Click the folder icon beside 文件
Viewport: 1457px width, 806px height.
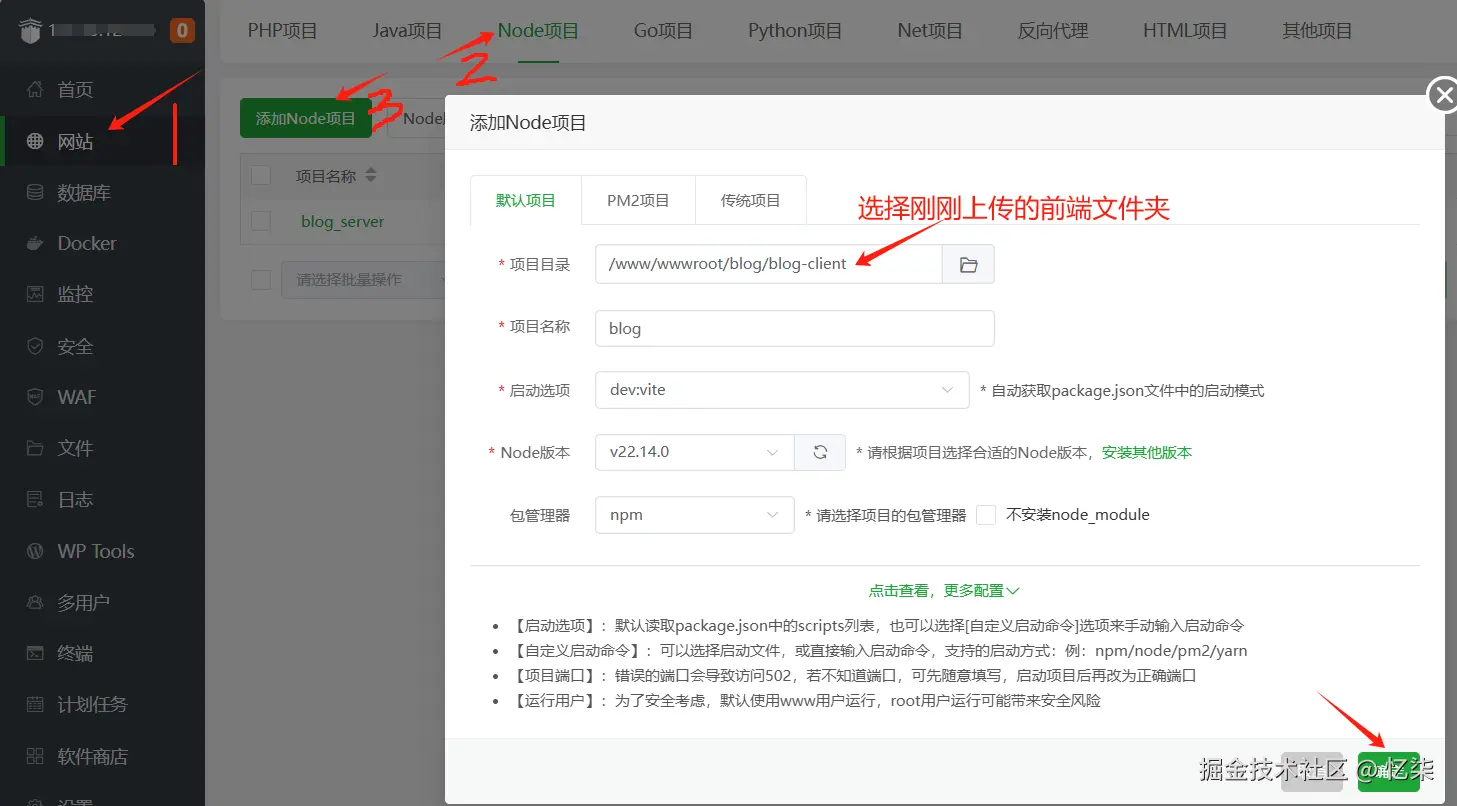[x=35, y=448]
